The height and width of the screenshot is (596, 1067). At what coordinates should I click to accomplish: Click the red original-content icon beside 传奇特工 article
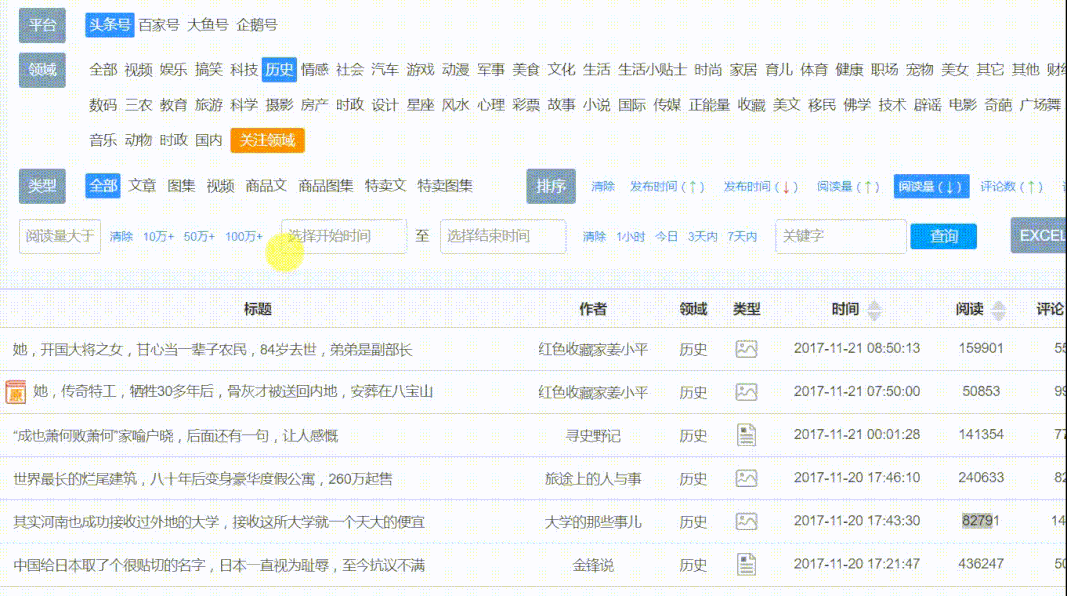tap(13, 392)
